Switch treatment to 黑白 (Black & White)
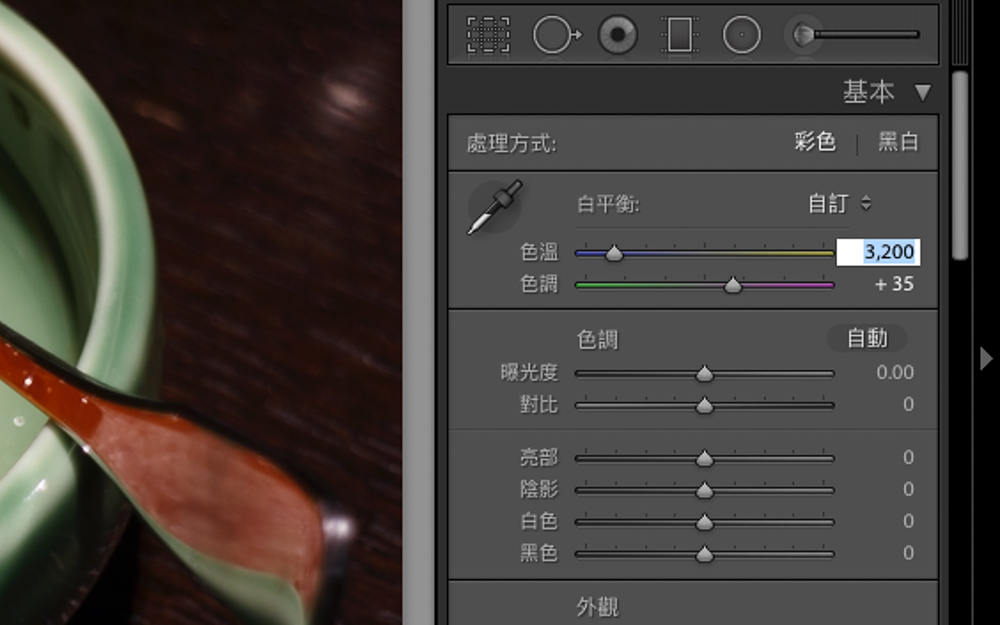 click(x=898, y=142)
